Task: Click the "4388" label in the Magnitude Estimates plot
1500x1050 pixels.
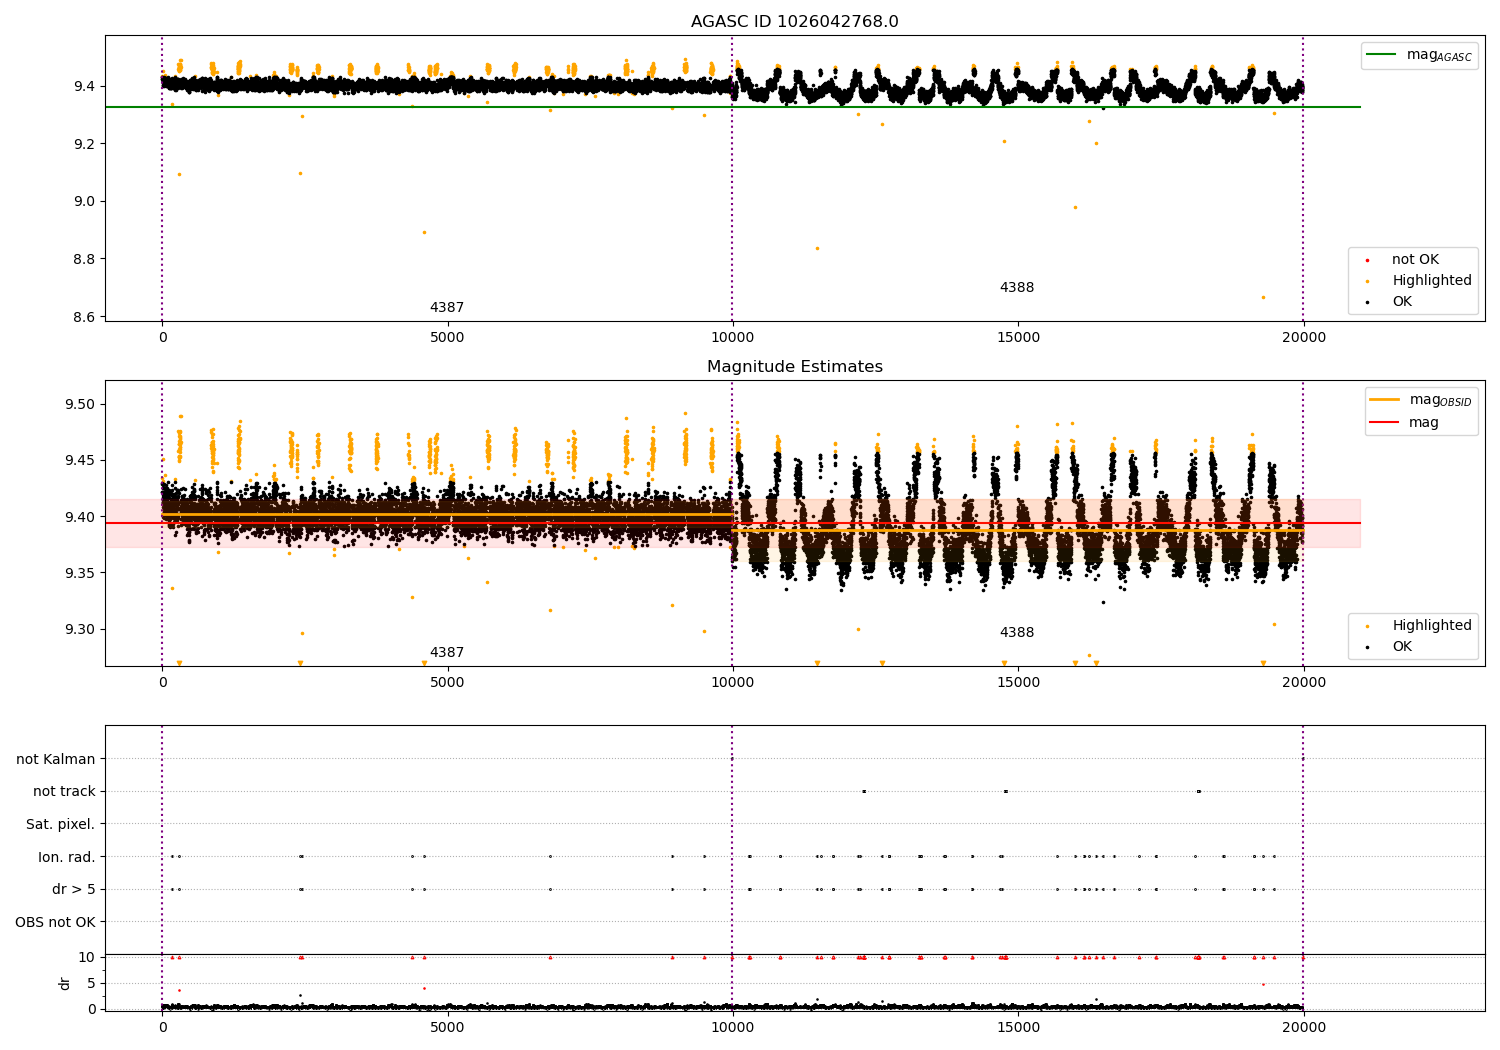Action: 1017,633
